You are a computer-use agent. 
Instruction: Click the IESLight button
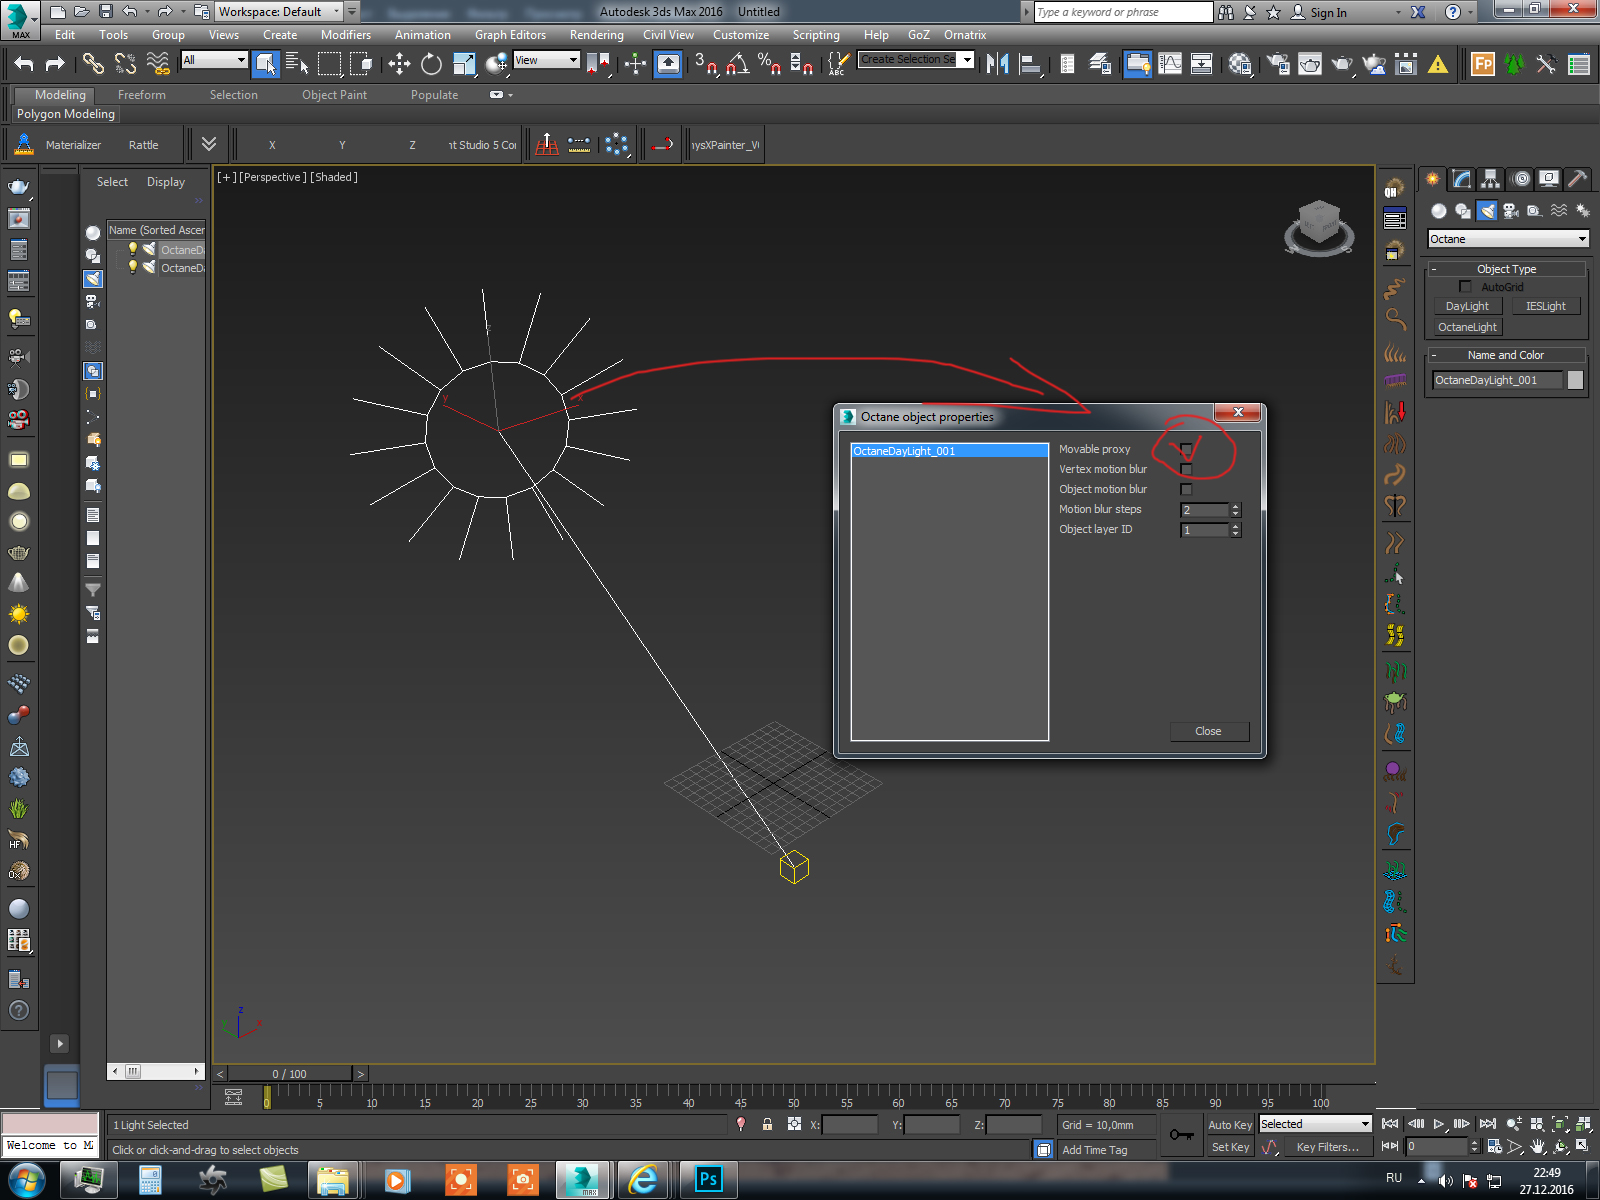click(x=1546, y=306)
